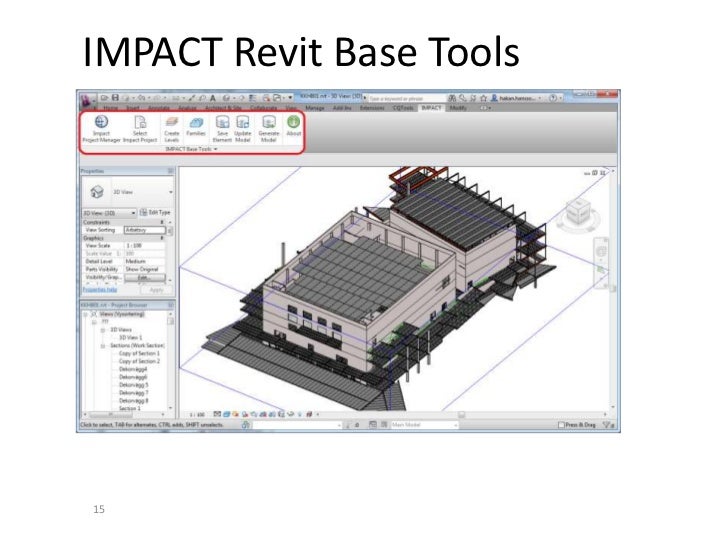The width and height of the screenshot is (728, 546).
Task: Click the Apply button in Properties
Action: click(x=156, y=290)
